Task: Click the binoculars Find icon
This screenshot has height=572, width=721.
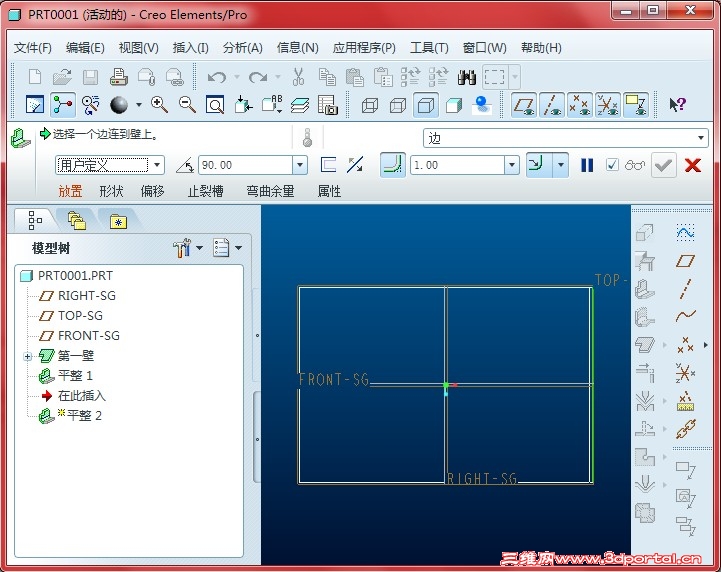Action: pyautogui.click(x=466, y=77)
